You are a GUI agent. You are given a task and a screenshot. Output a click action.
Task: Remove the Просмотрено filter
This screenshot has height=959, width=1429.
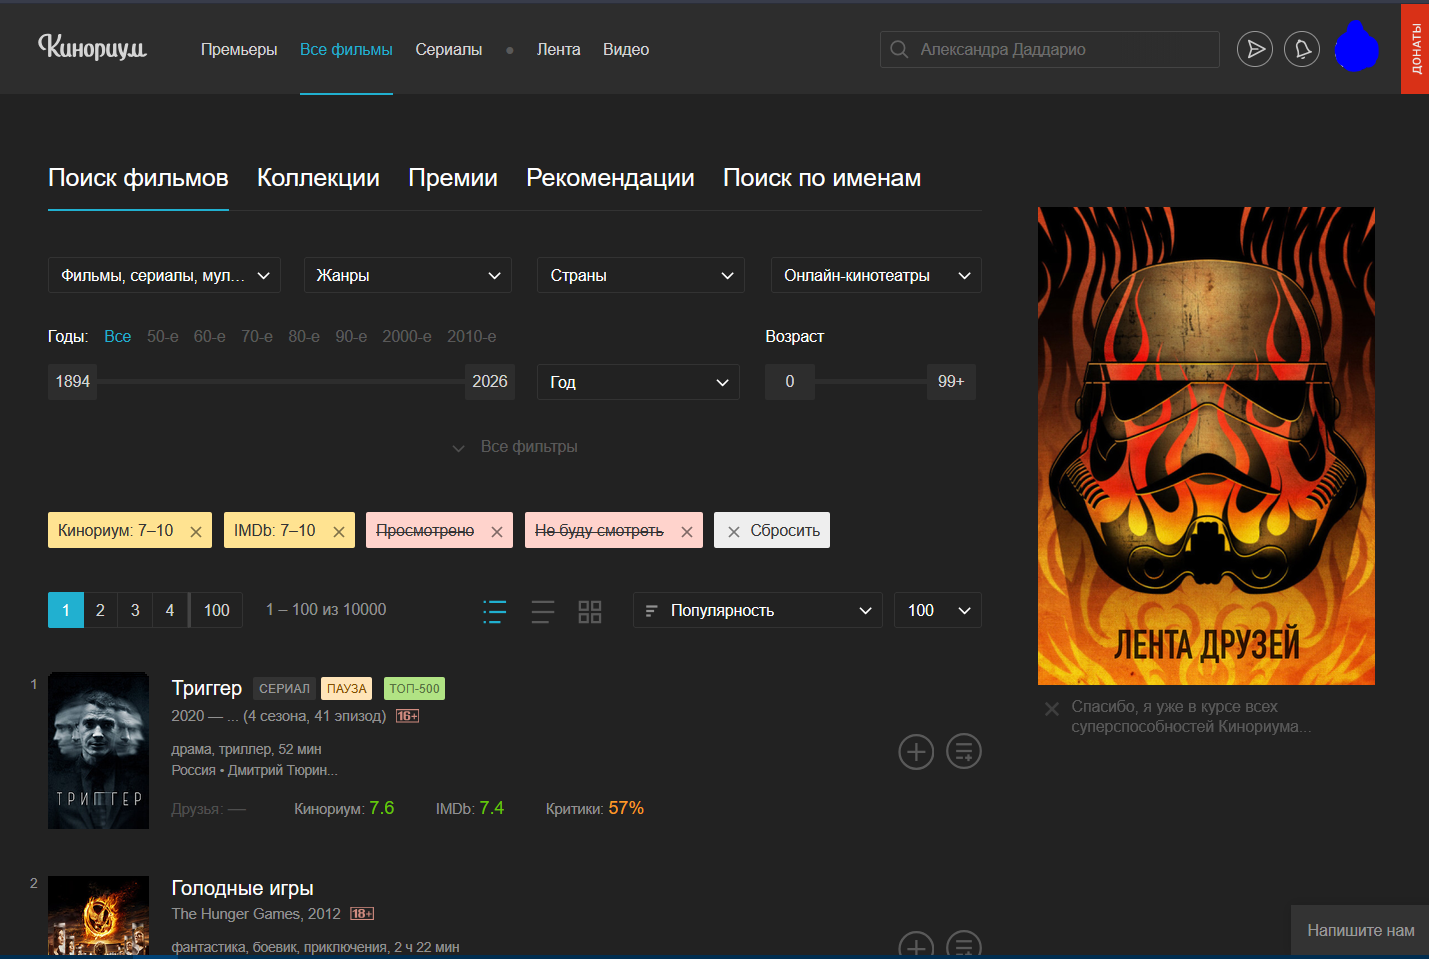pyautogui.click(x=497, y=531)
